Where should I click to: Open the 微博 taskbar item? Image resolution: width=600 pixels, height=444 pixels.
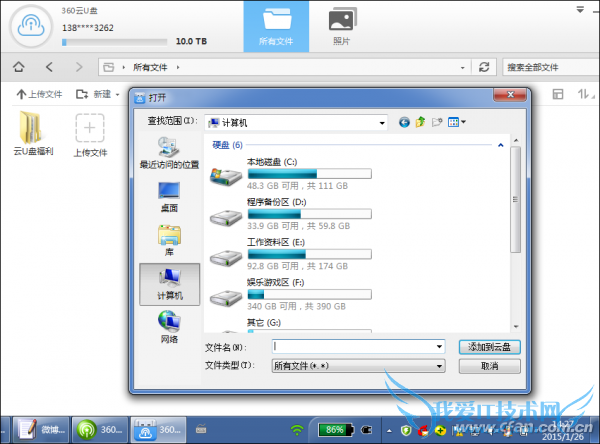pyautogui.click(x=41, y=430)
